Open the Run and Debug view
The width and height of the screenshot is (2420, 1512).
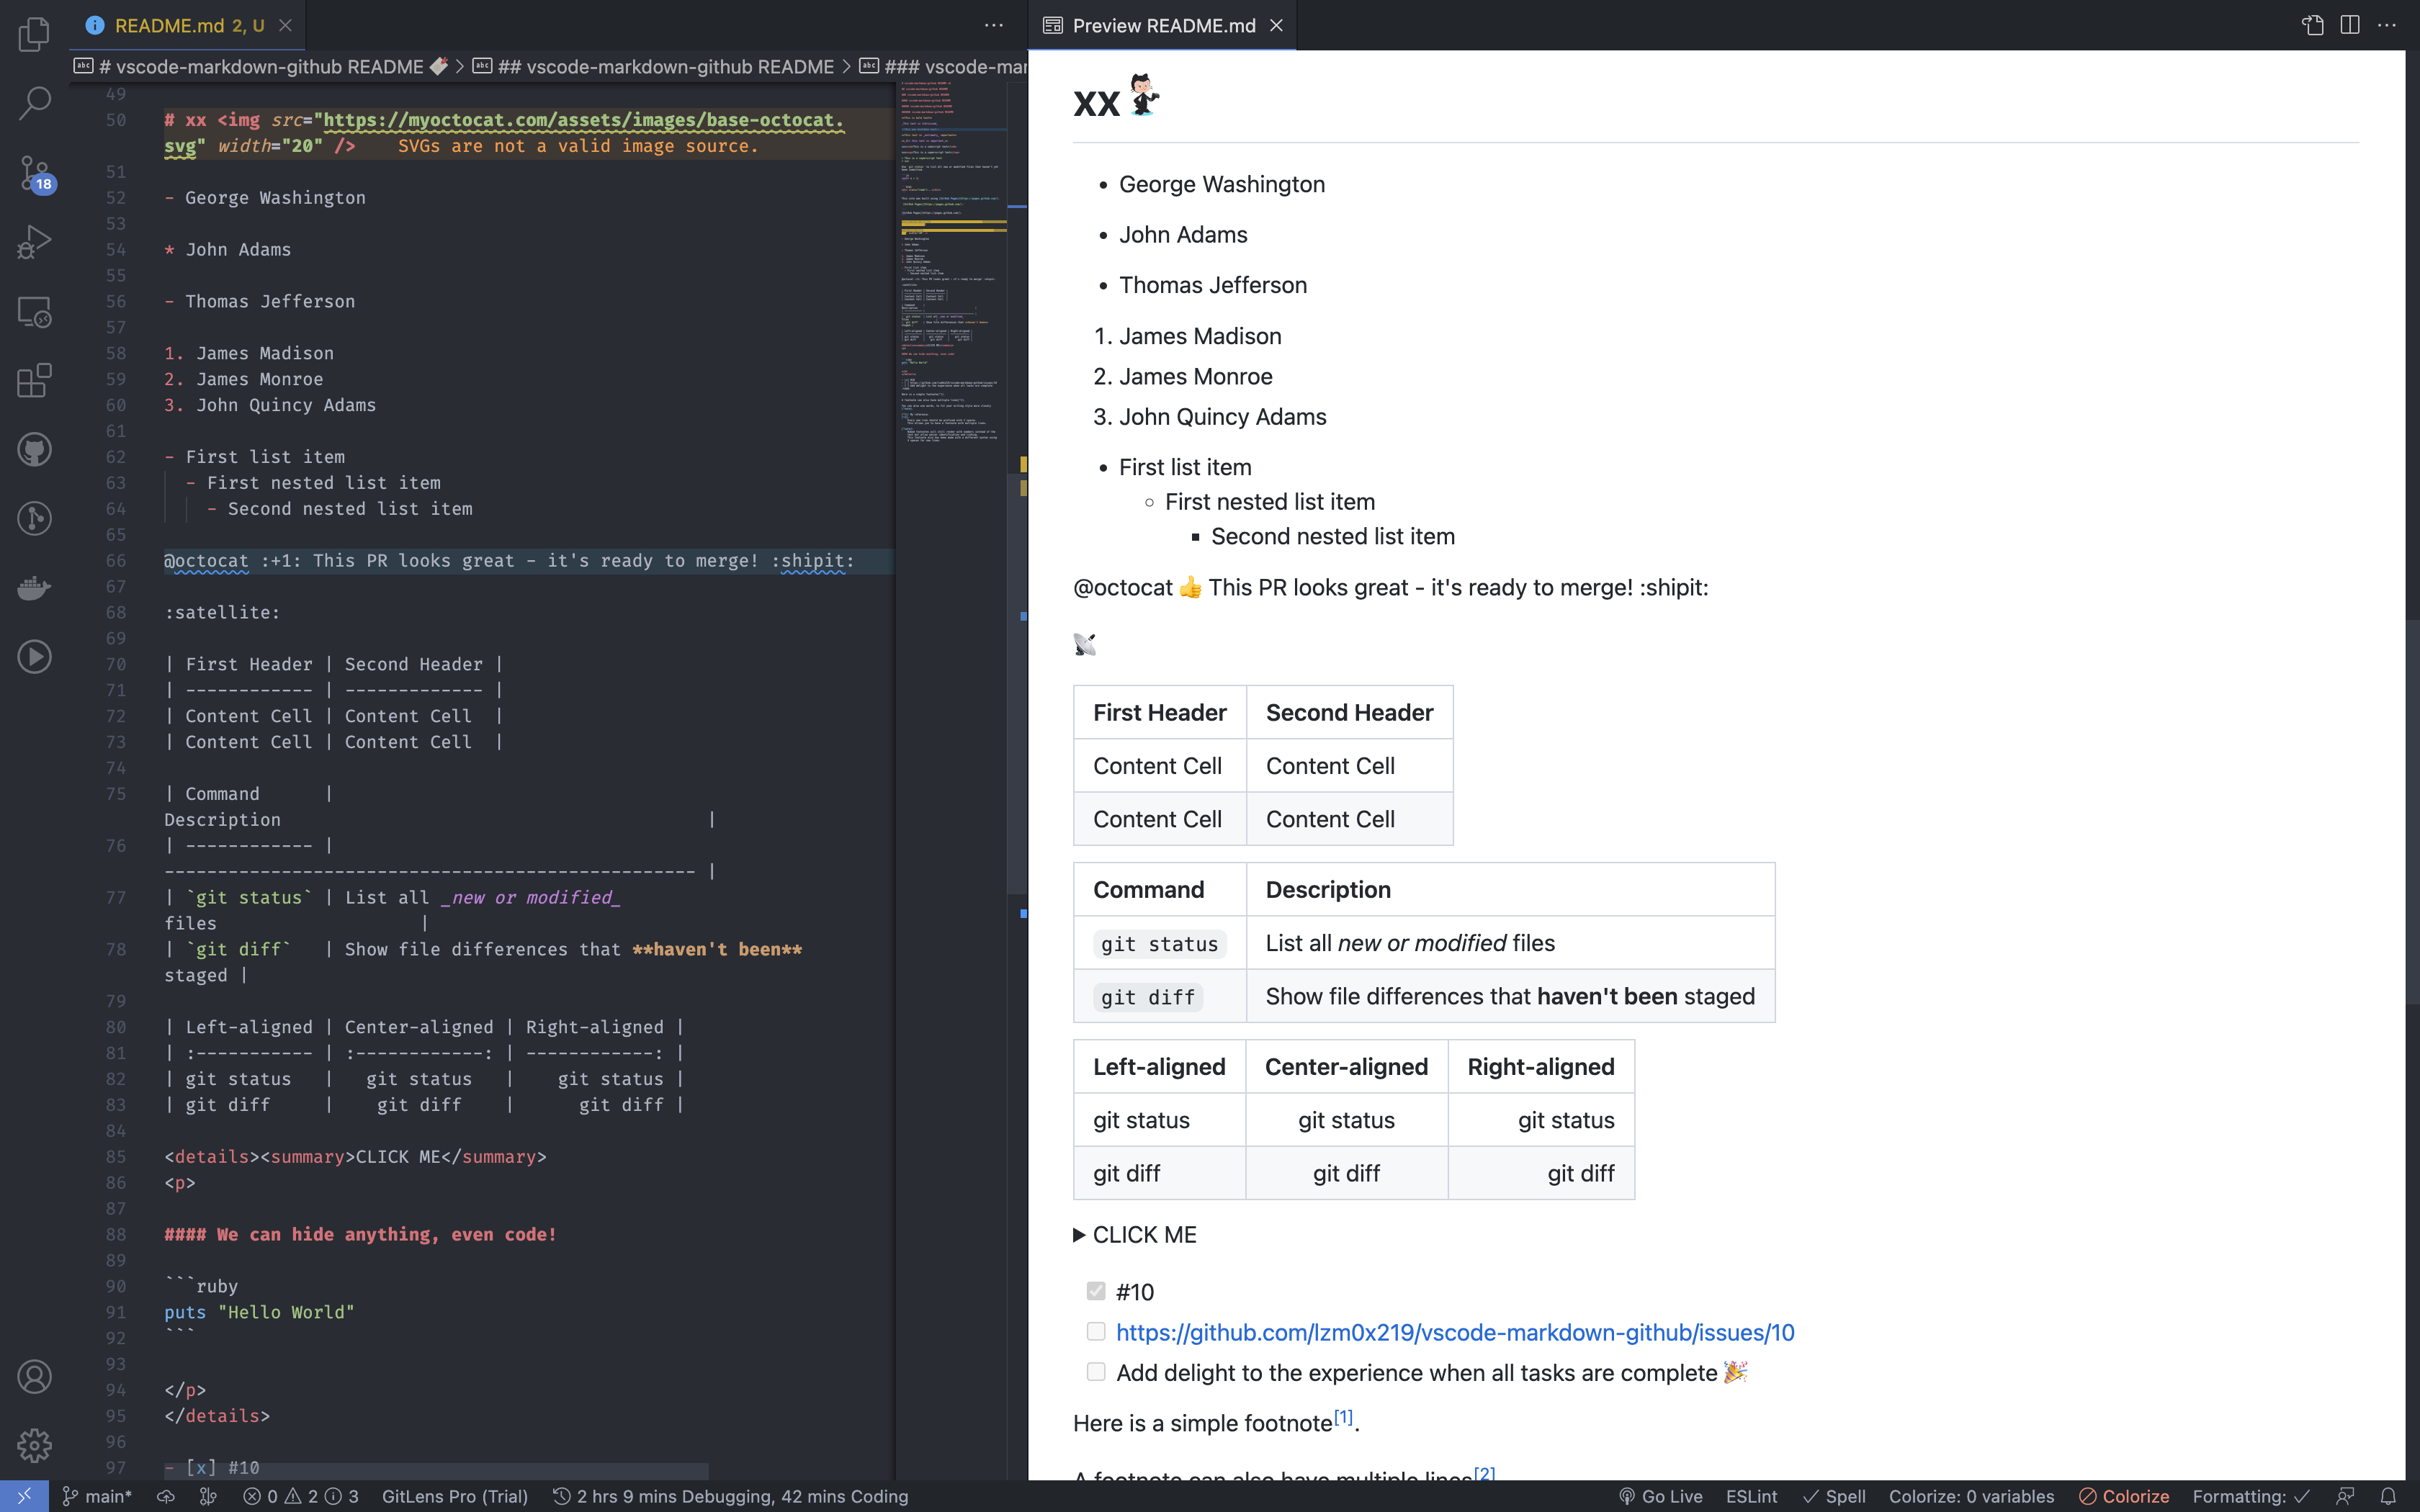pyautogui.click(x=33, y=240)
